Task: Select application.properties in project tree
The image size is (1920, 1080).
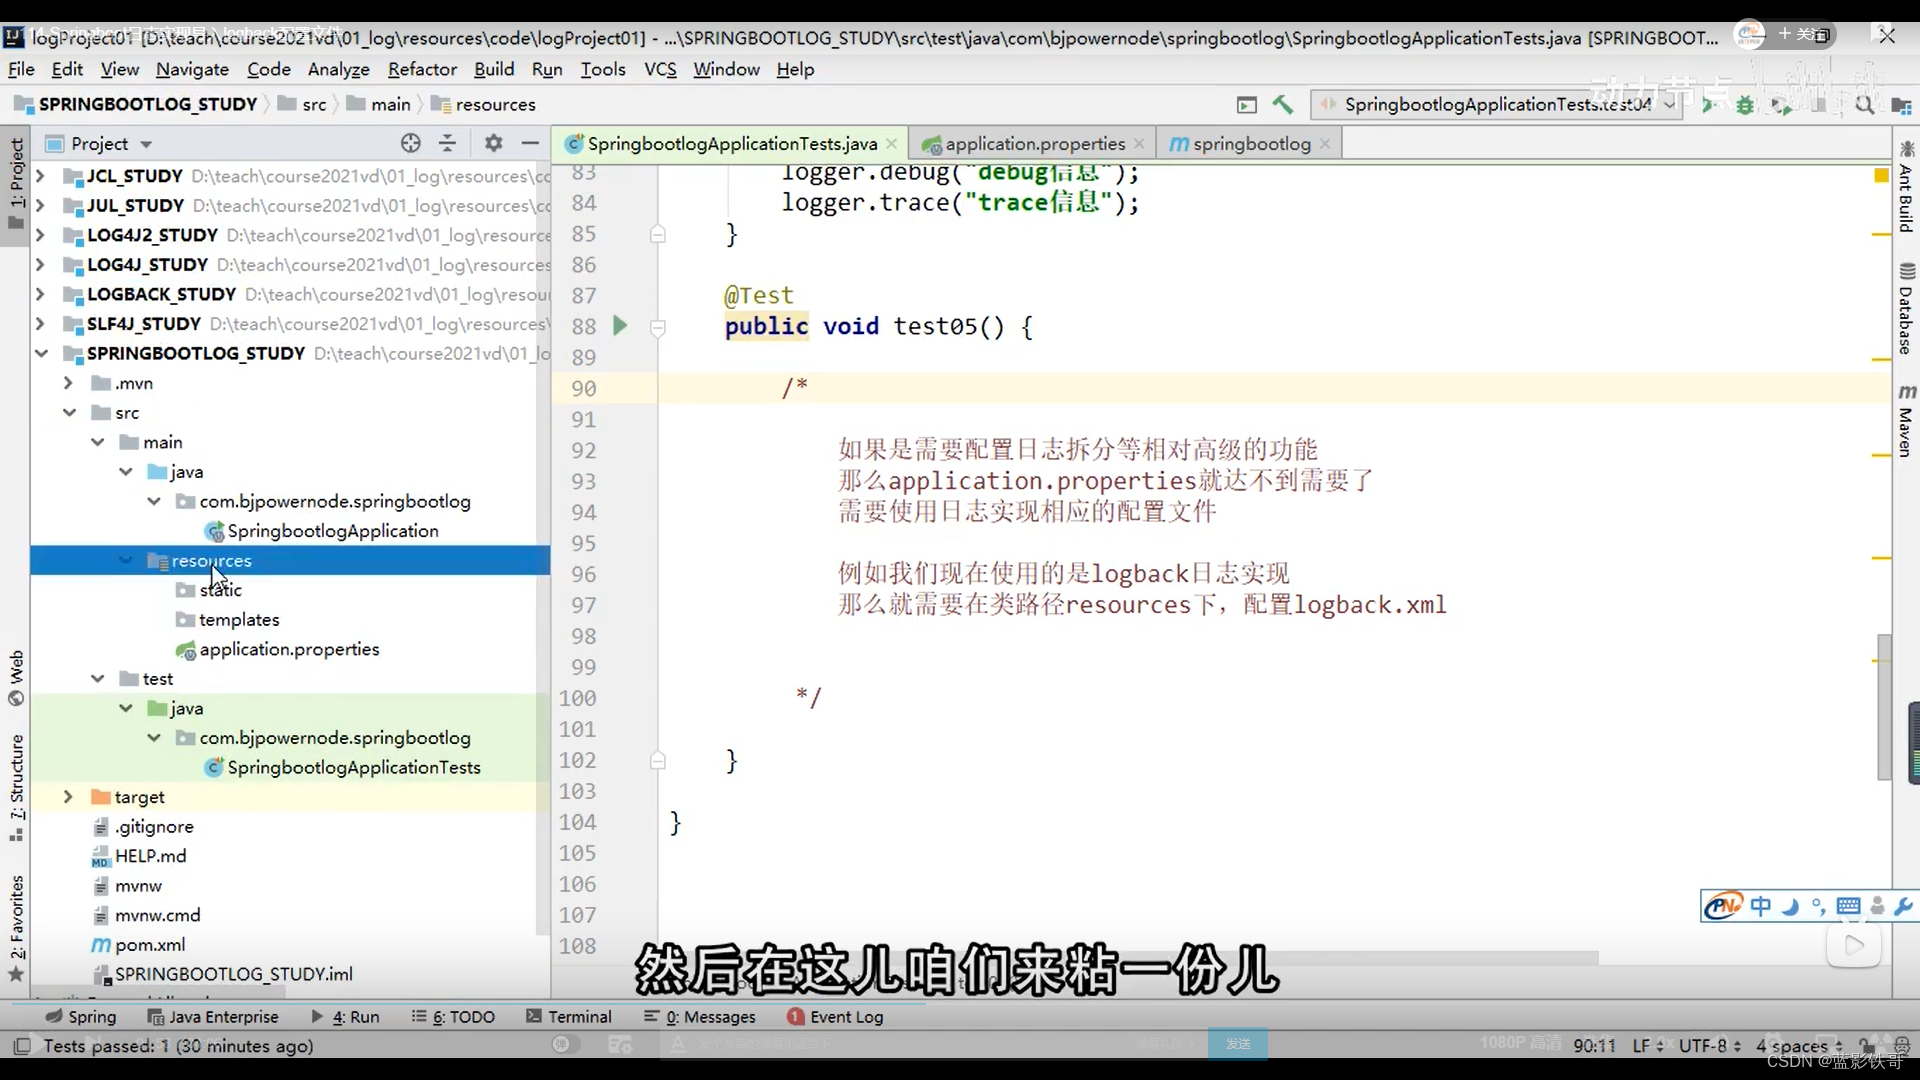Action: coord(289,649)
